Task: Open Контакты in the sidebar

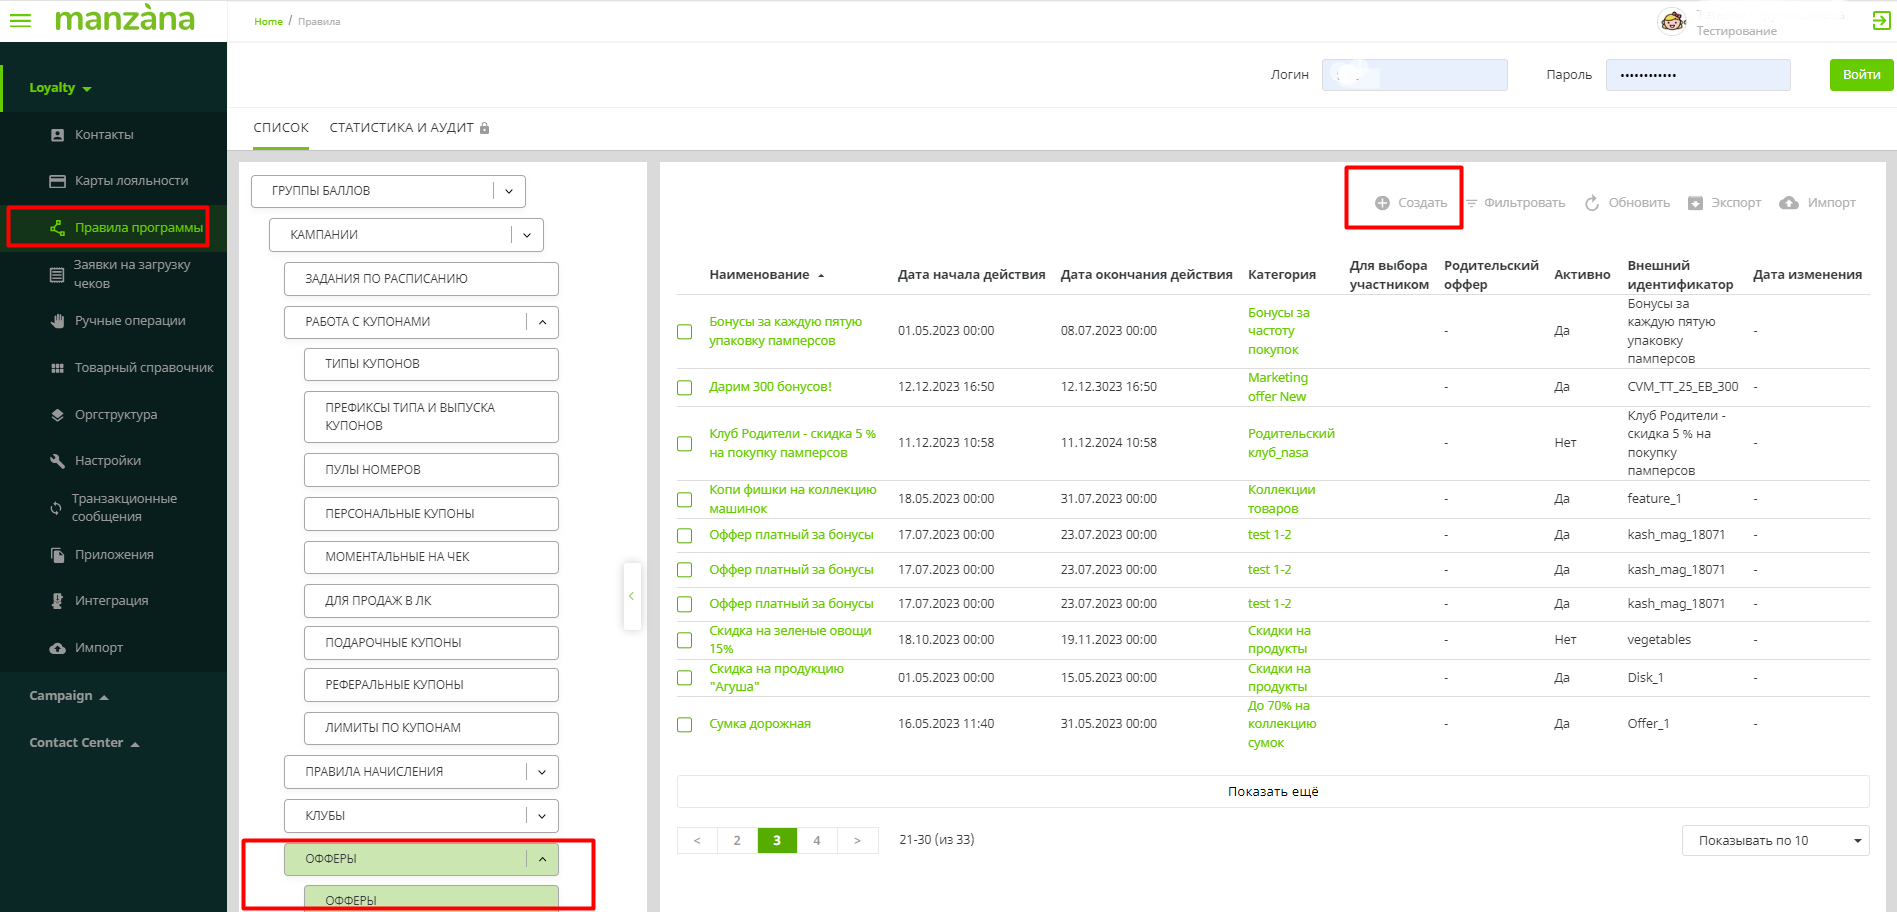Action: [103, 135]
